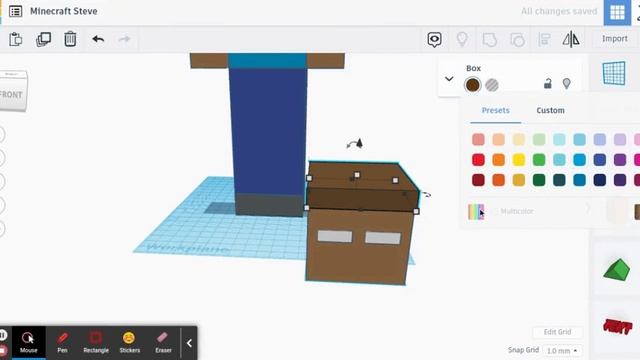Collapse the Box inspector panel
Screen dimensions: 640x360
click(x=449, y=79)
